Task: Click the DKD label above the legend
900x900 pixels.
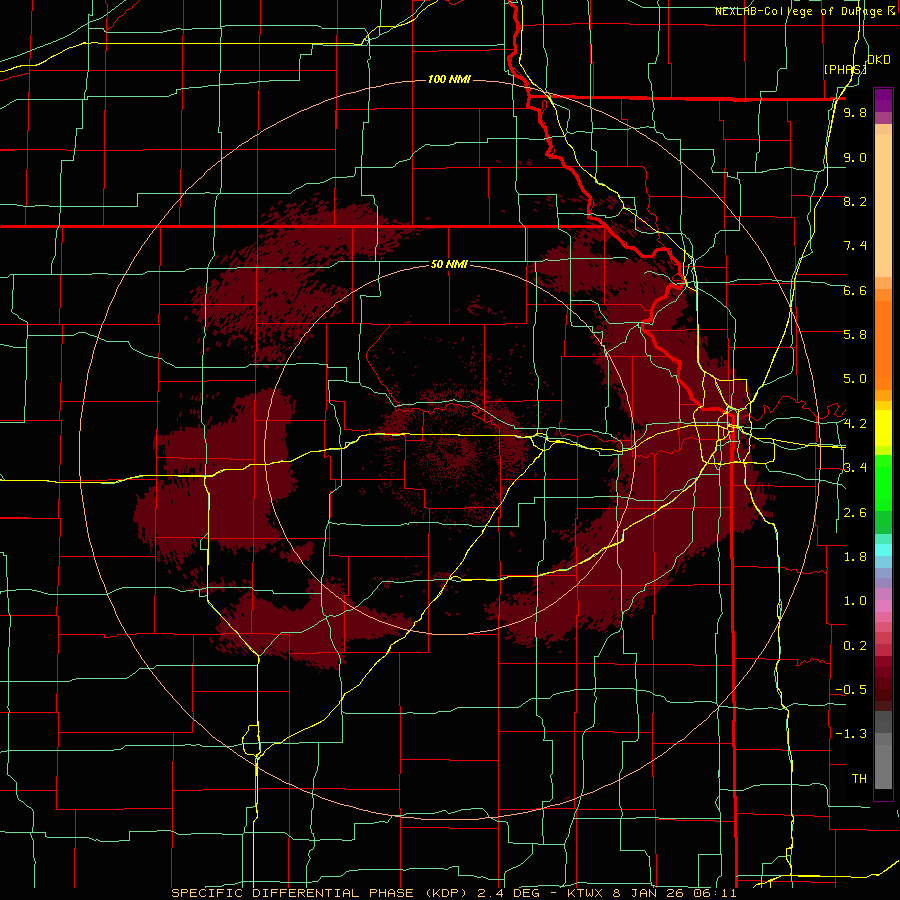Action: coord(879,60)
